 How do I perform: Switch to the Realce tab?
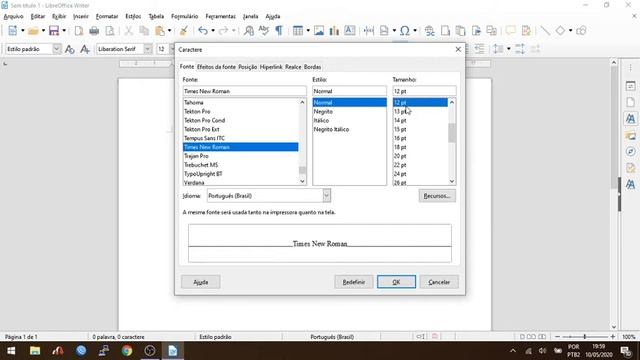coord(293,67)
